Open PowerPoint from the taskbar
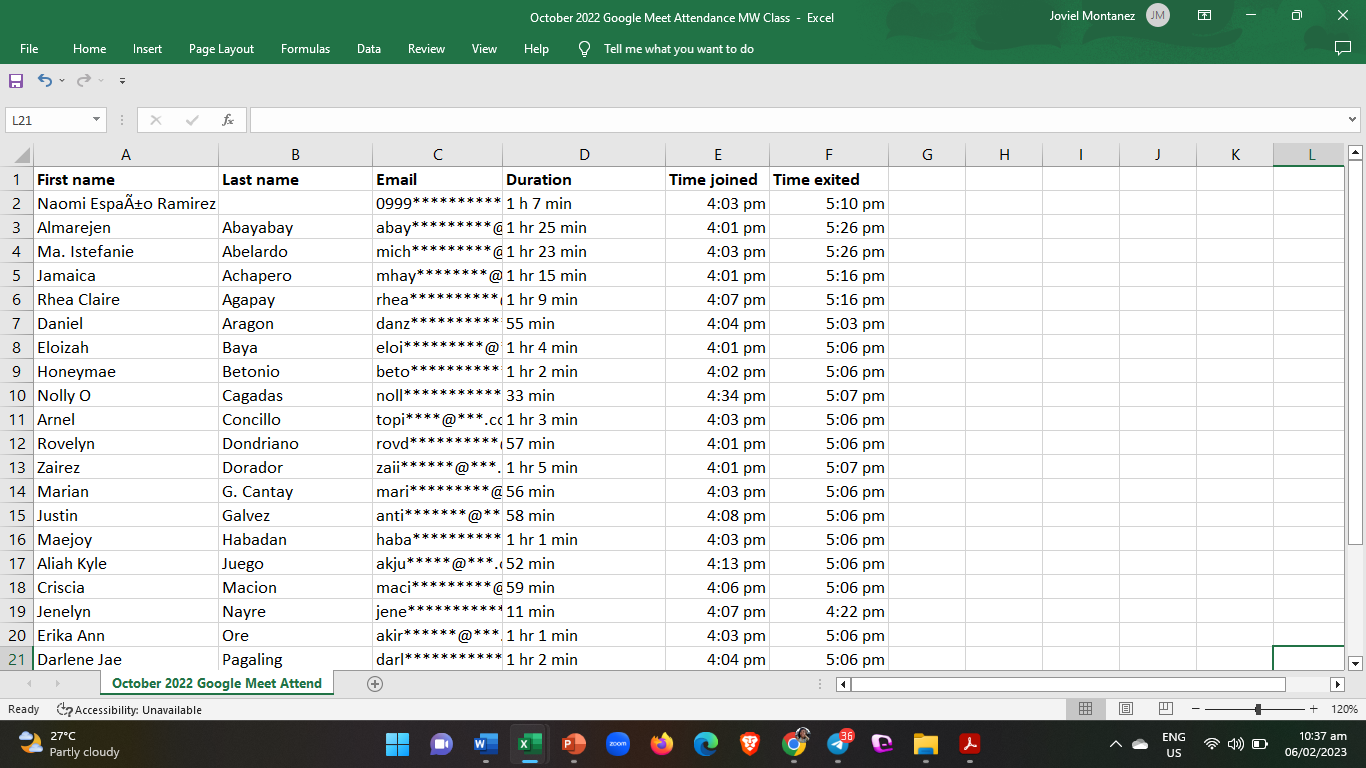The image size is (1366, 768). click(573, 744)
